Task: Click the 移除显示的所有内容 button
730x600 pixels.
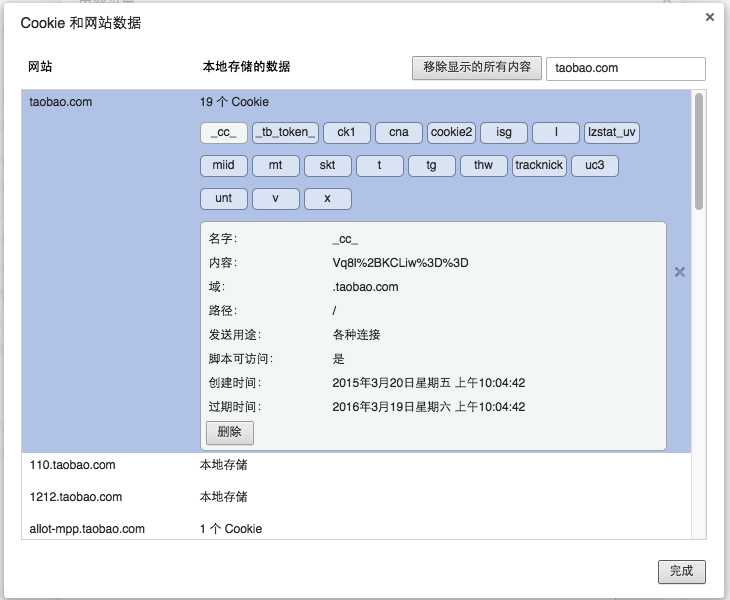Action: pyautogui.click(x=477, y=68)
